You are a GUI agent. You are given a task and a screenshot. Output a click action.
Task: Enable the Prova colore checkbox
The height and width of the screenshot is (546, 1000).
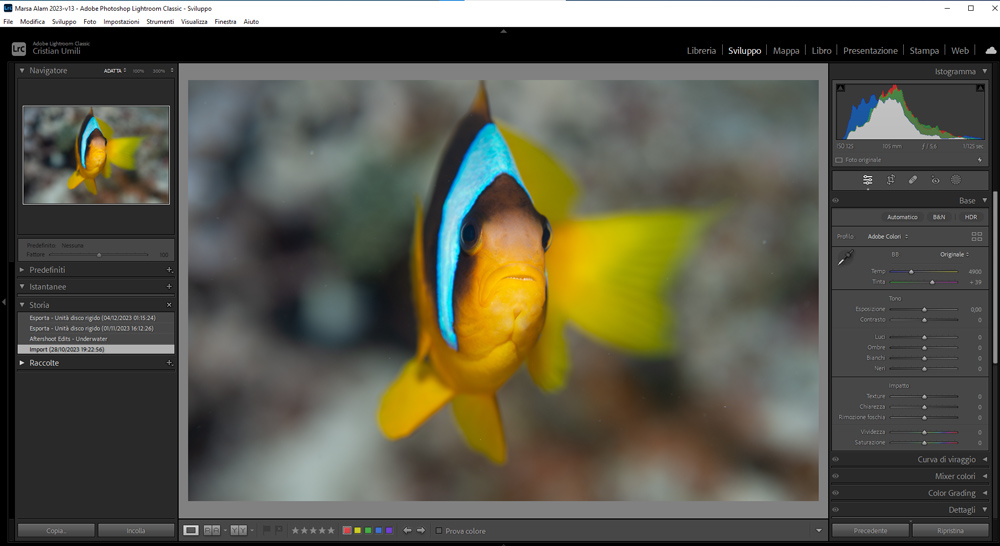pyautogui.click(x=439, y=531)
